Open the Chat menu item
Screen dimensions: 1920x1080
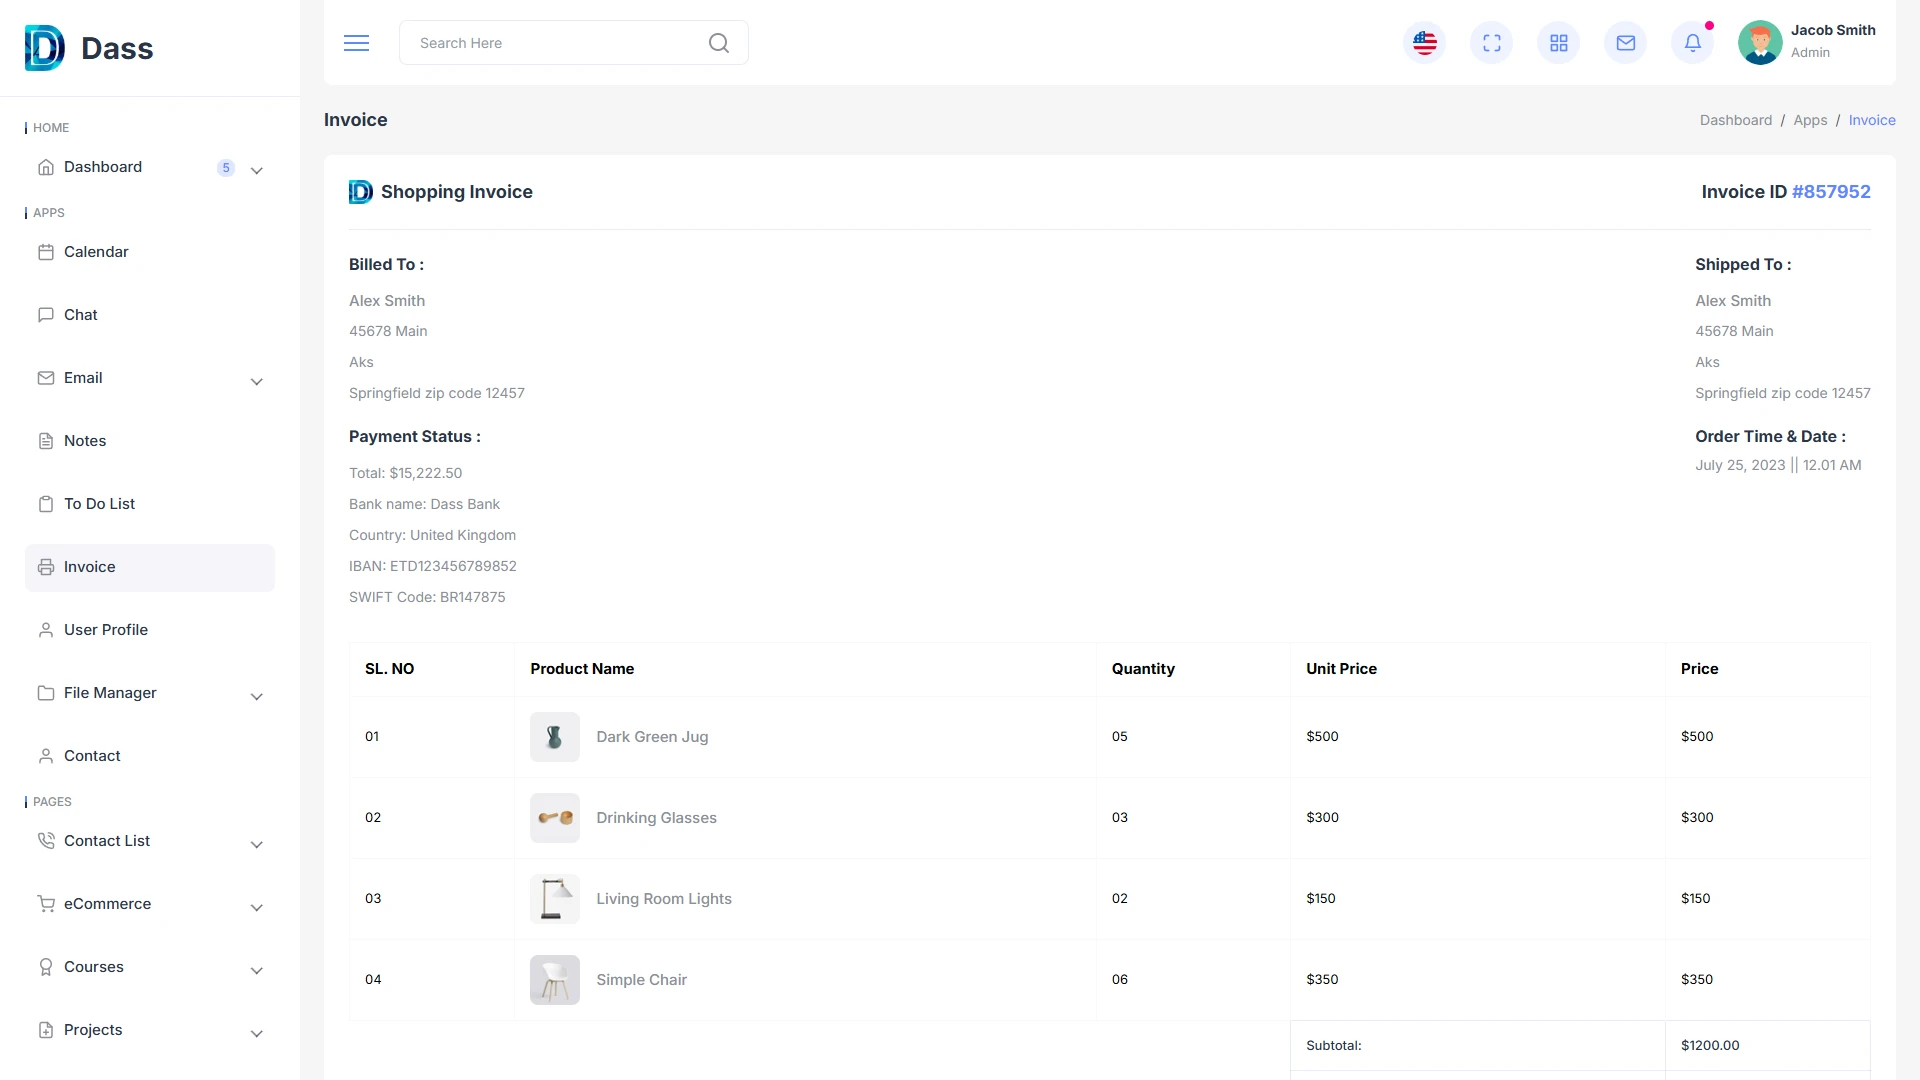click(x=150, y=315)
